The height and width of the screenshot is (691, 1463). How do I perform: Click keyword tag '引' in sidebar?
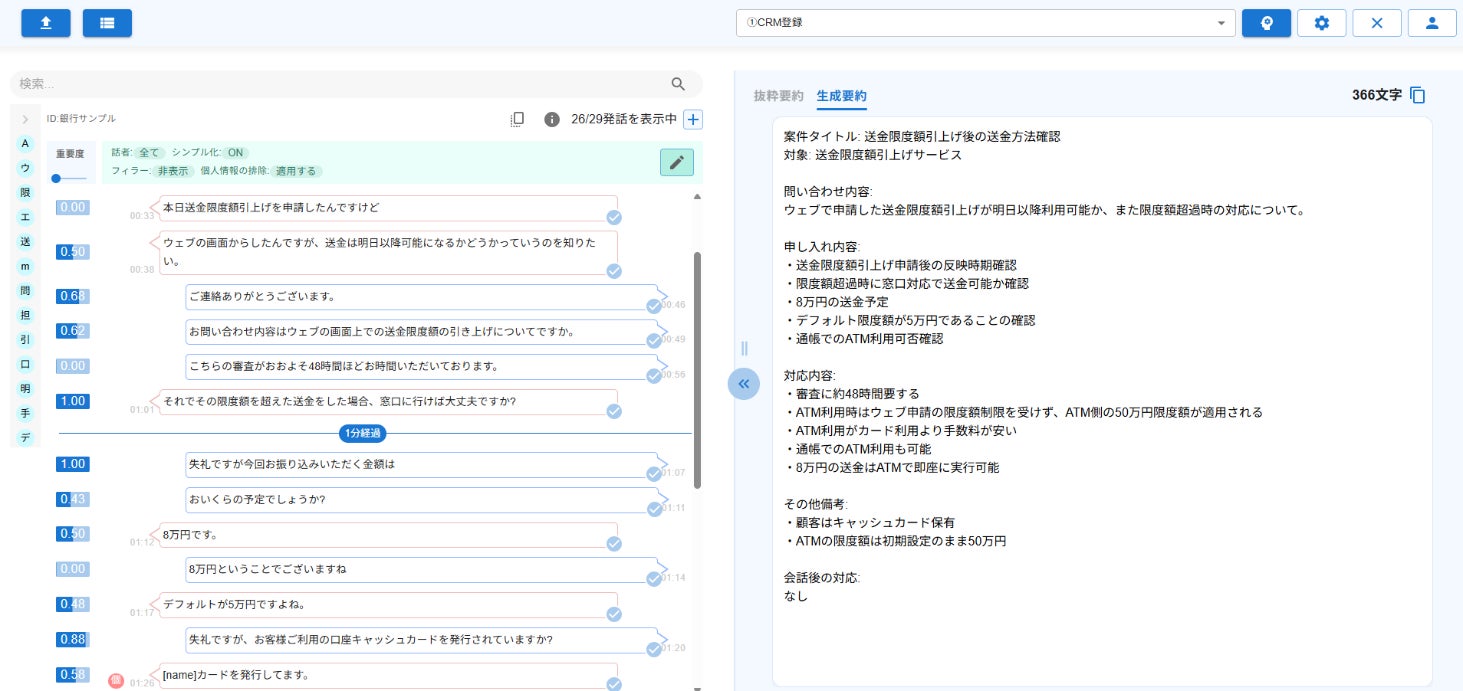pyautogui.click(x=25, y=339)
